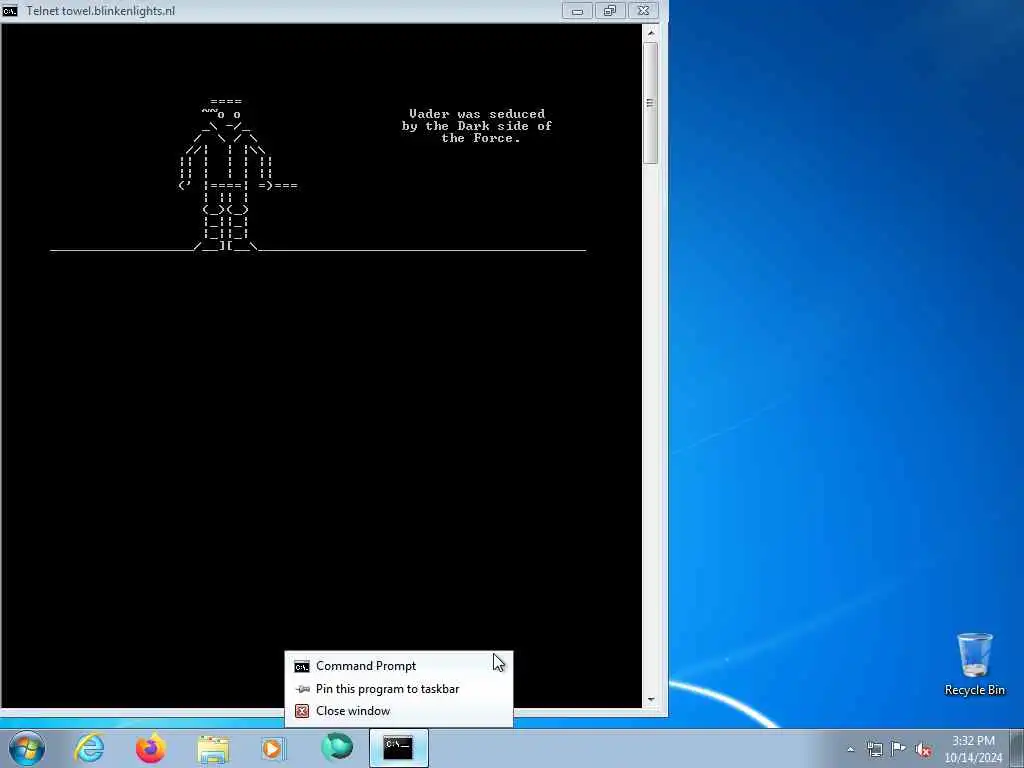
Task: Open Command Prompt from the jump list
Action: coord(398,666)
